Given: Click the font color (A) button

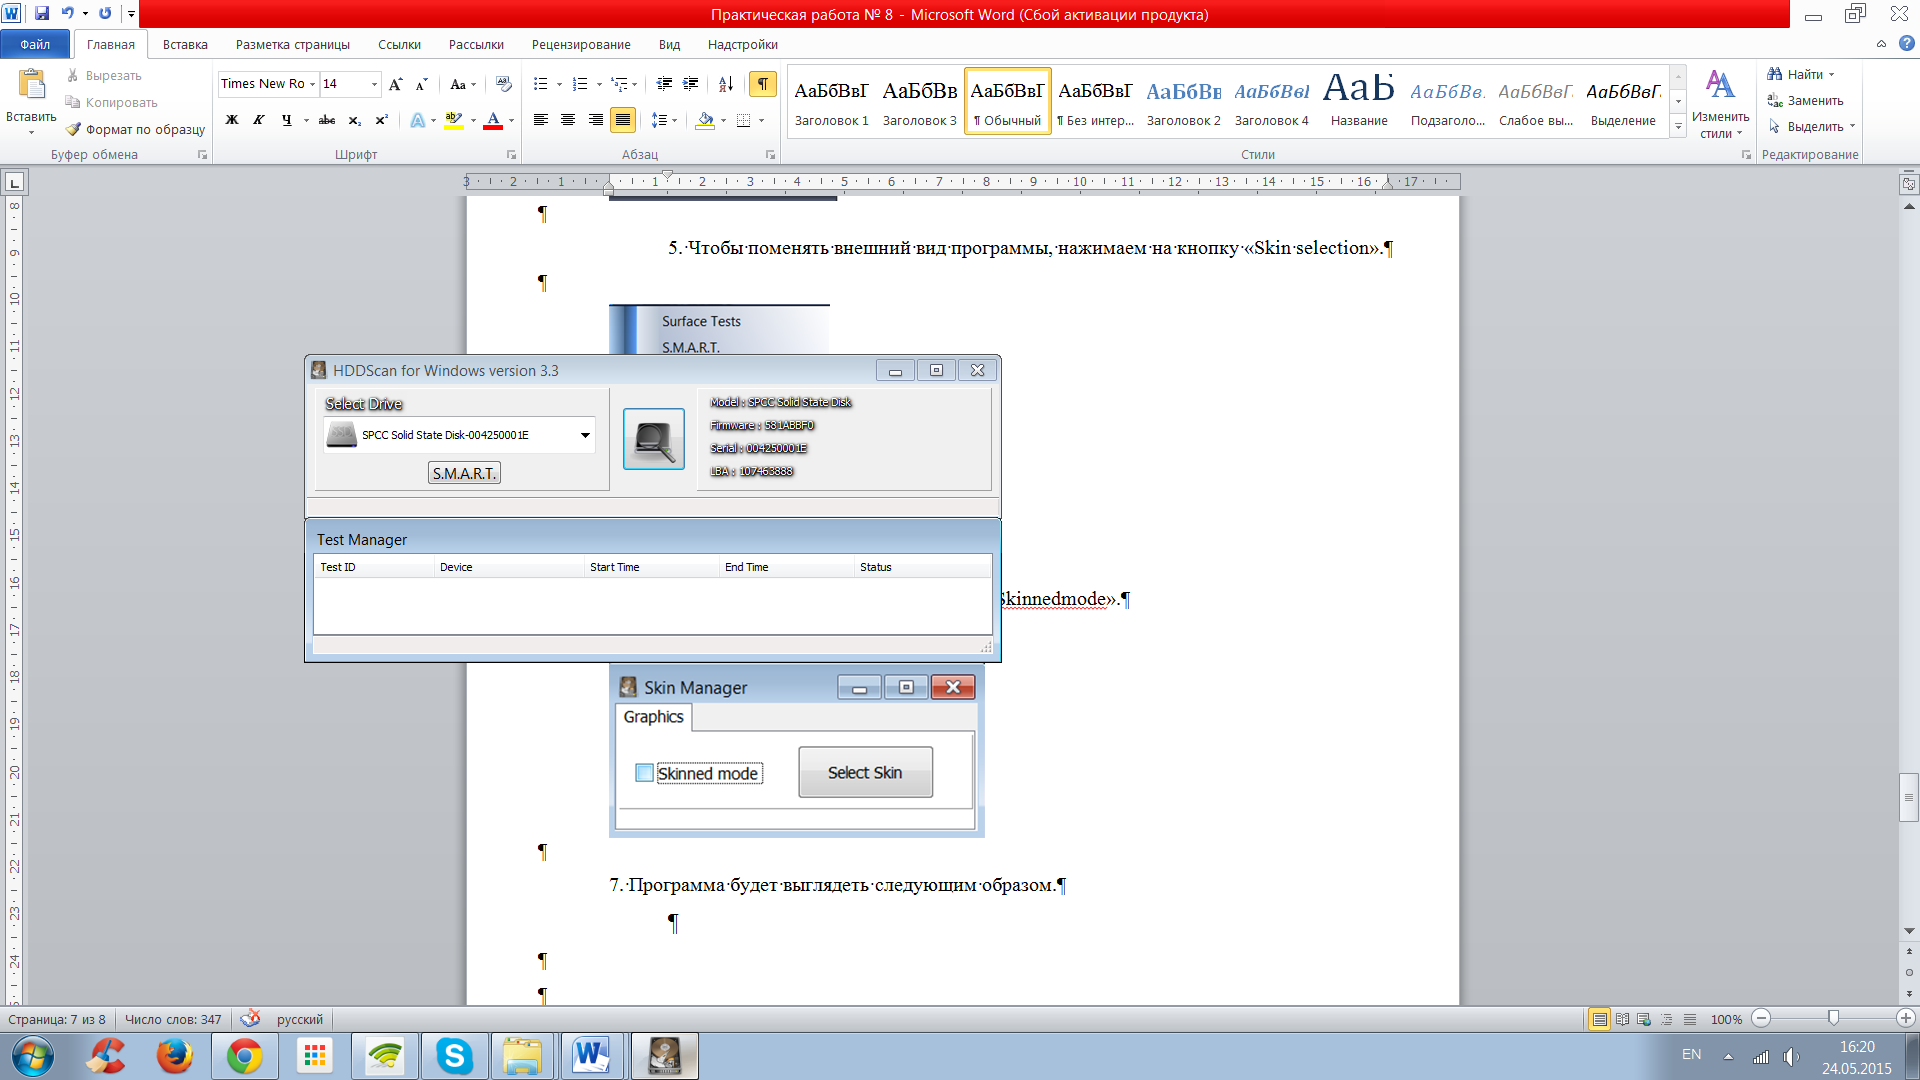Looking at the screenshot, I should coord(493,120).
